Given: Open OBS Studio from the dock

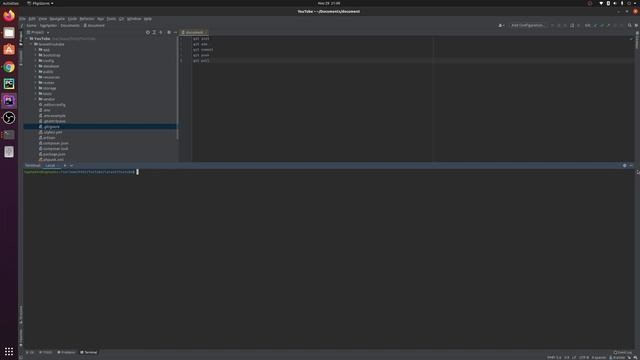Looking at the screenshot, I should [9, 118].
